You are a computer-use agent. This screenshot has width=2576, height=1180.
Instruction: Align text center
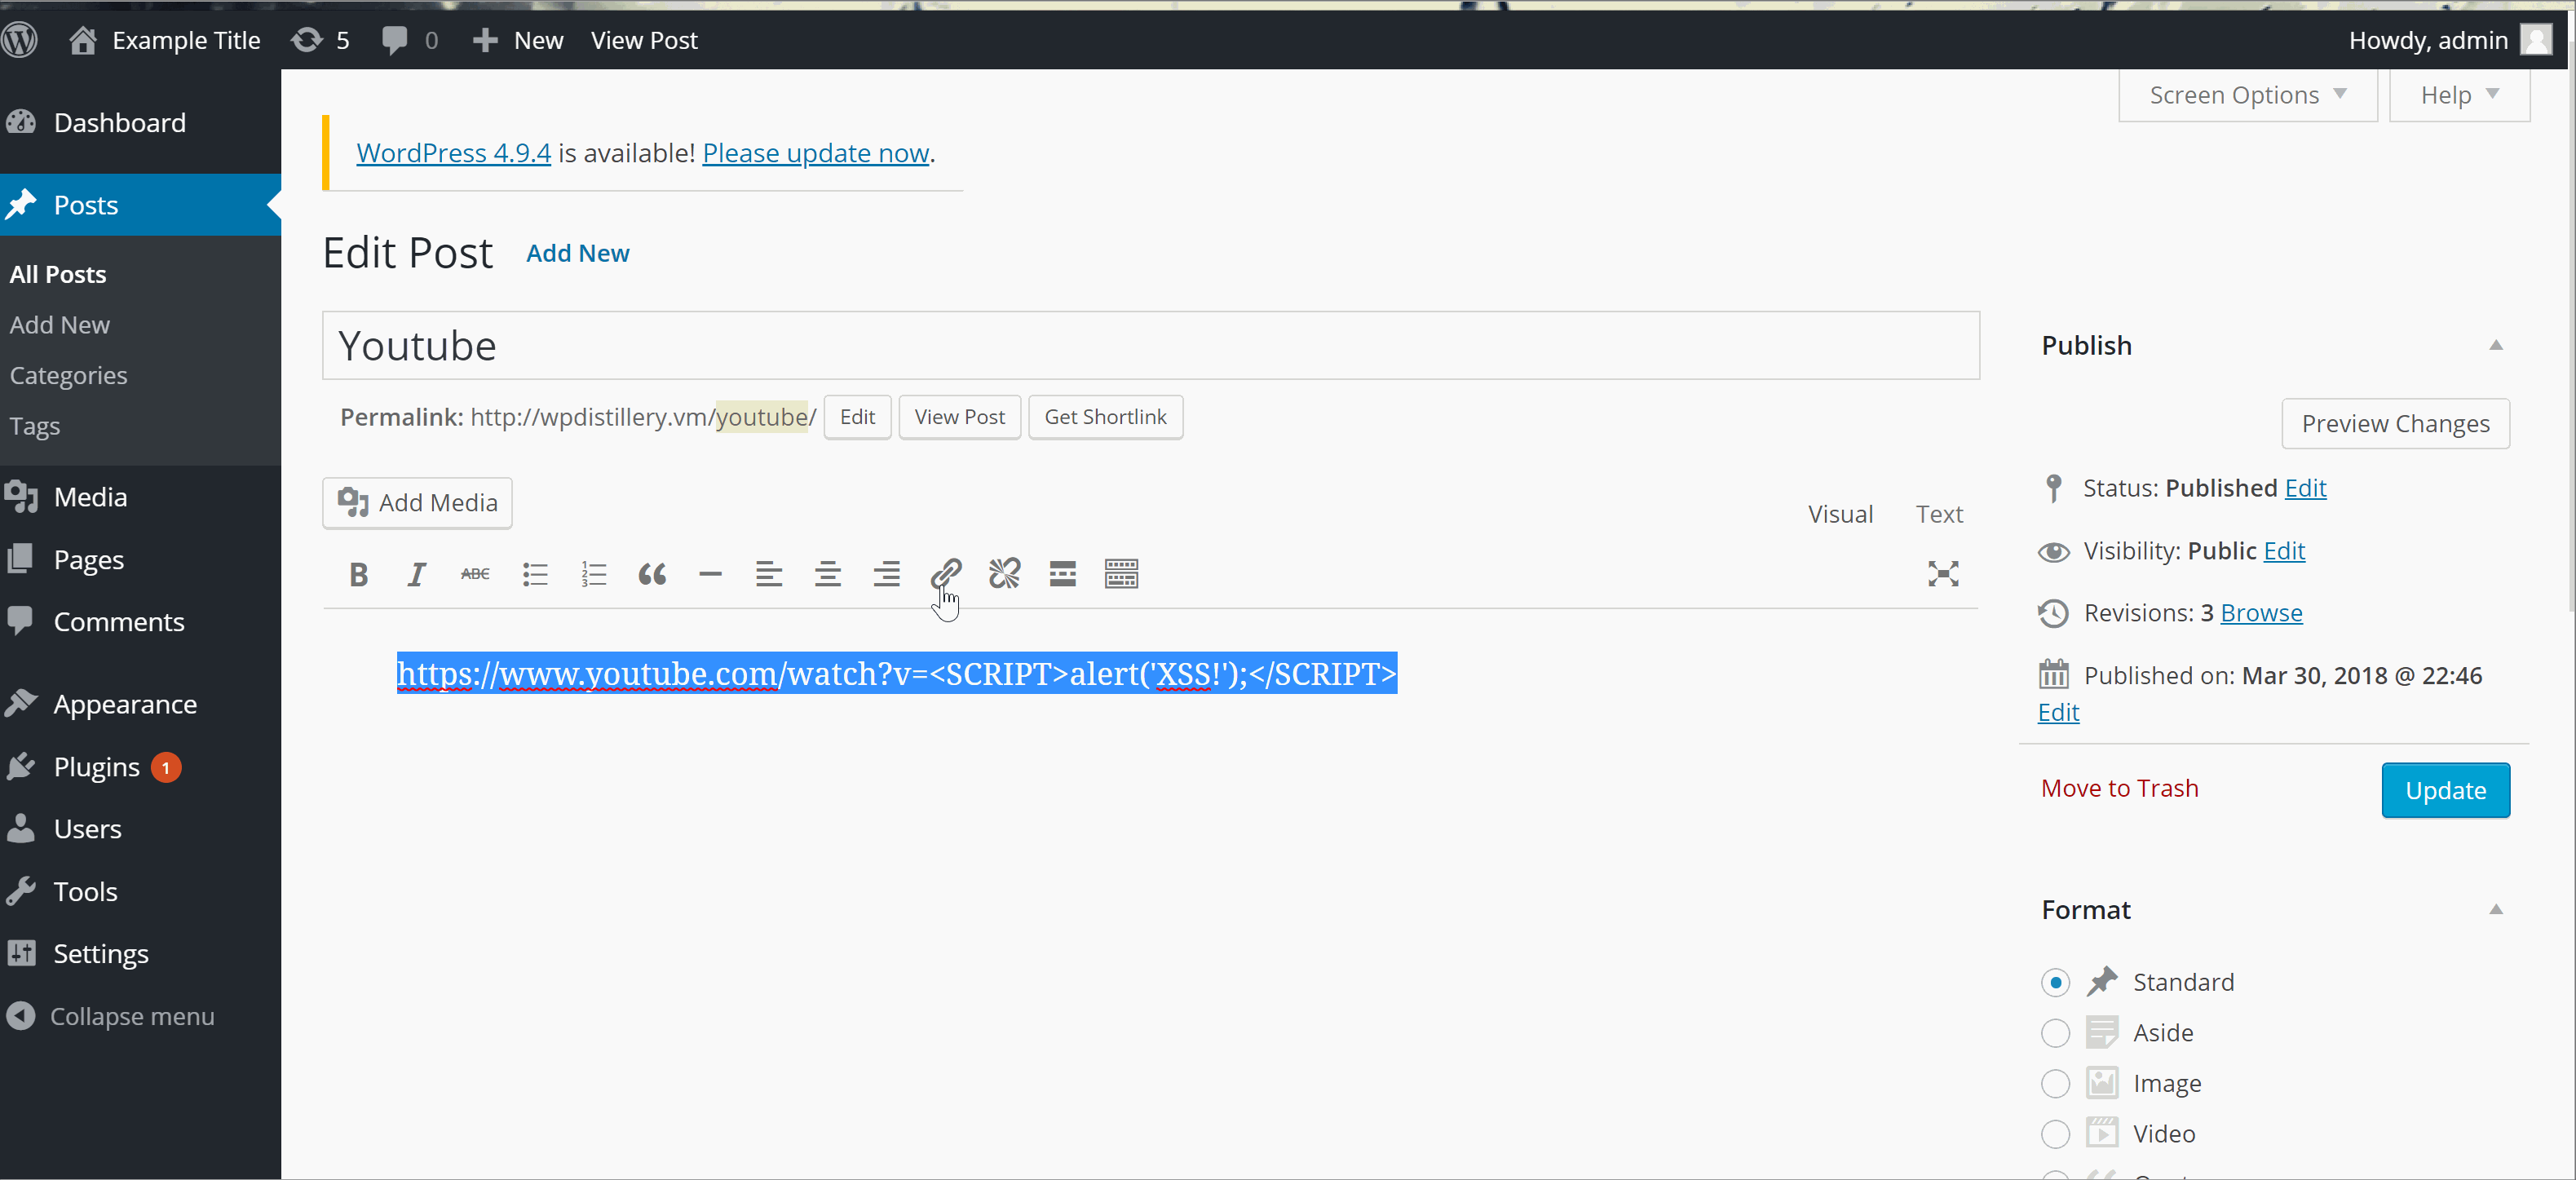pyautogui.click(x=828, y=574)
